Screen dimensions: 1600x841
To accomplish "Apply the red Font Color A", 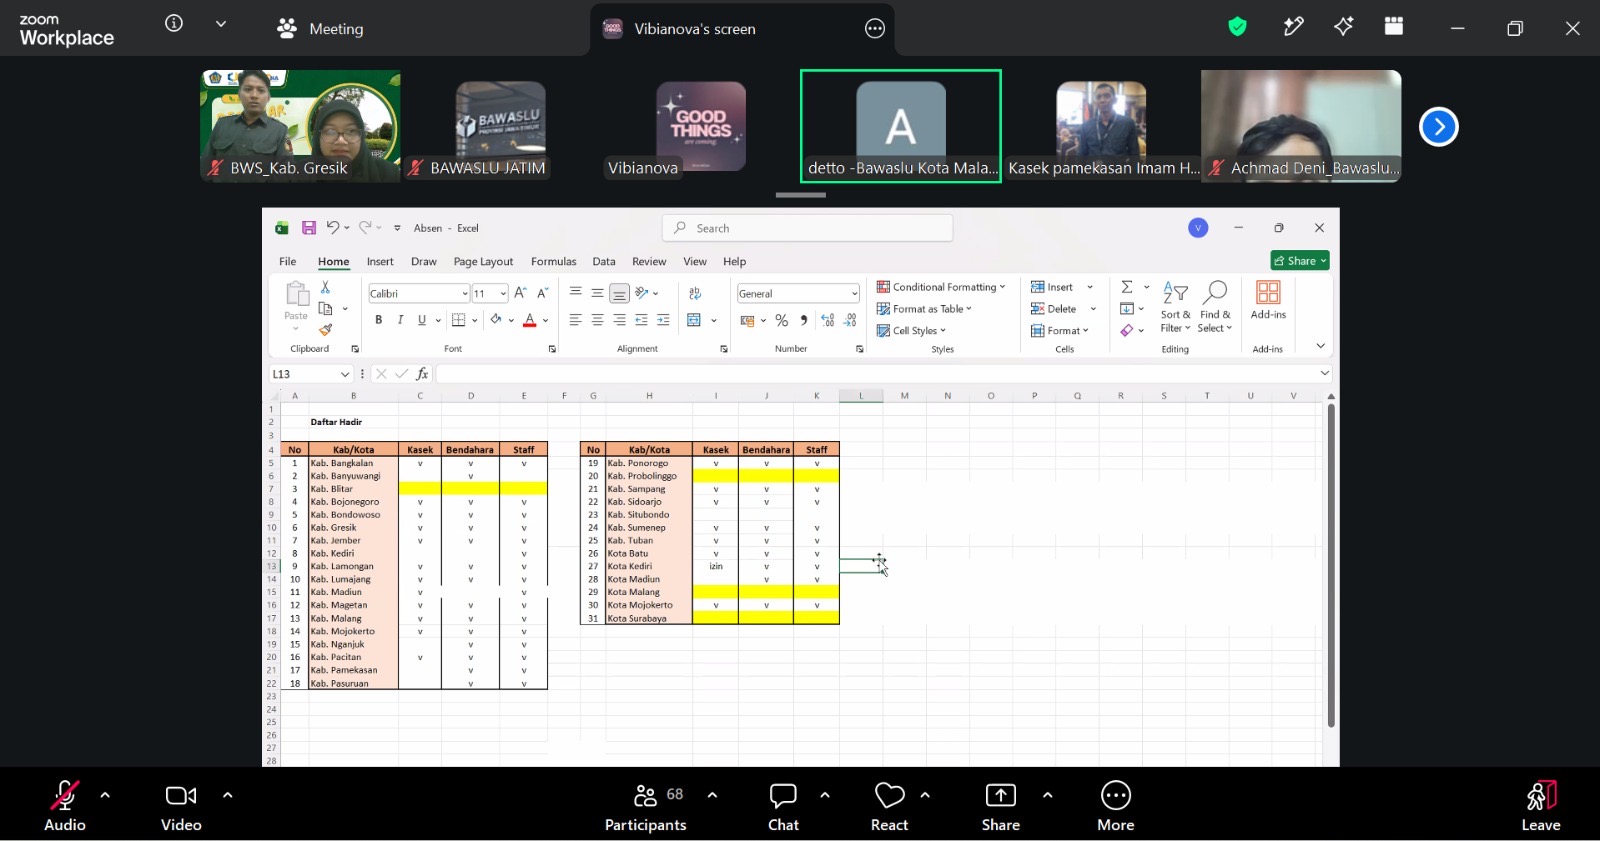I will (530, 320).
